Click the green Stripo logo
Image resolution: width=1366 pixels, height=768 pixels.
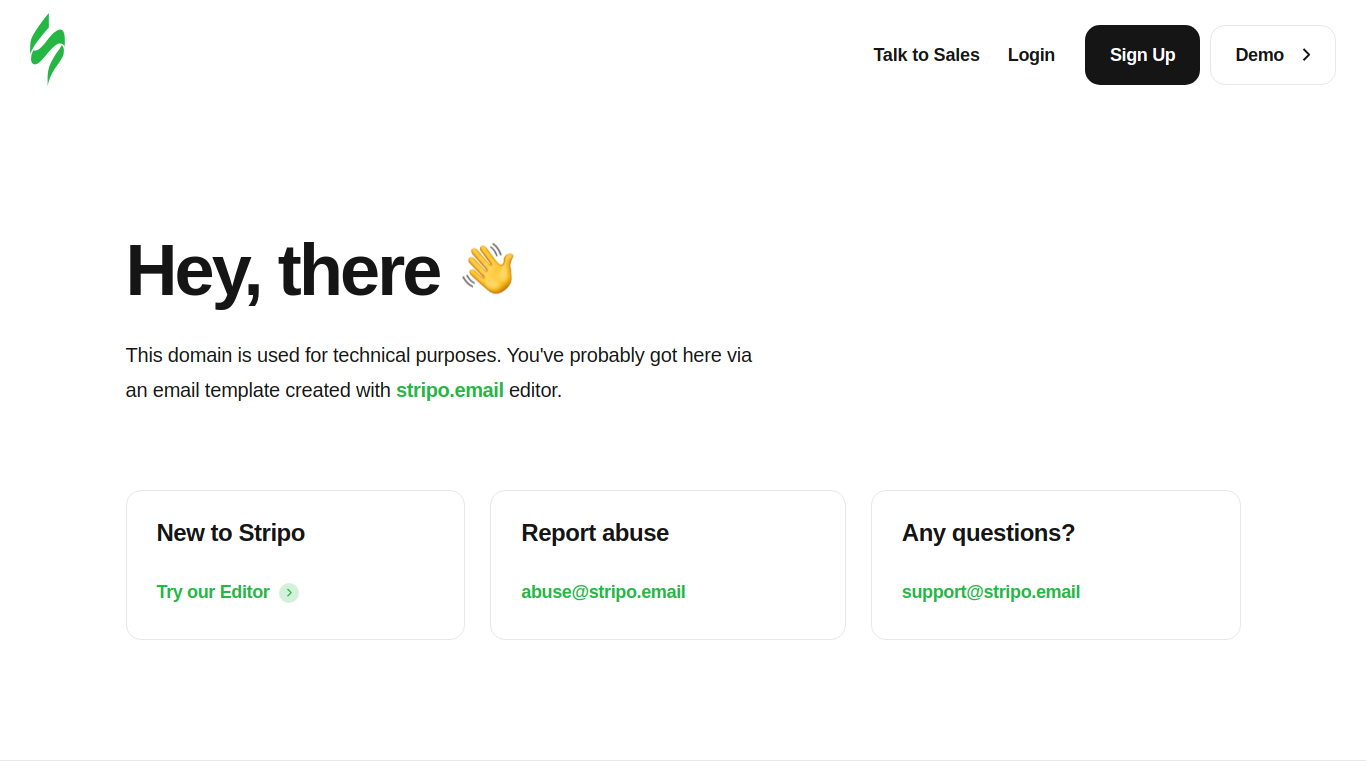click(x=47, y=49)
